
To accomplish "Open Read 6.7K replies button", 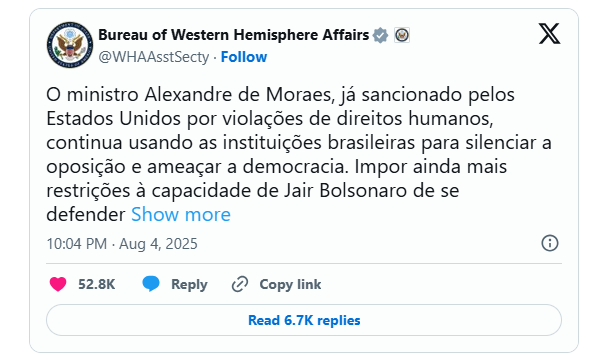I will click(x=304, y=320).
